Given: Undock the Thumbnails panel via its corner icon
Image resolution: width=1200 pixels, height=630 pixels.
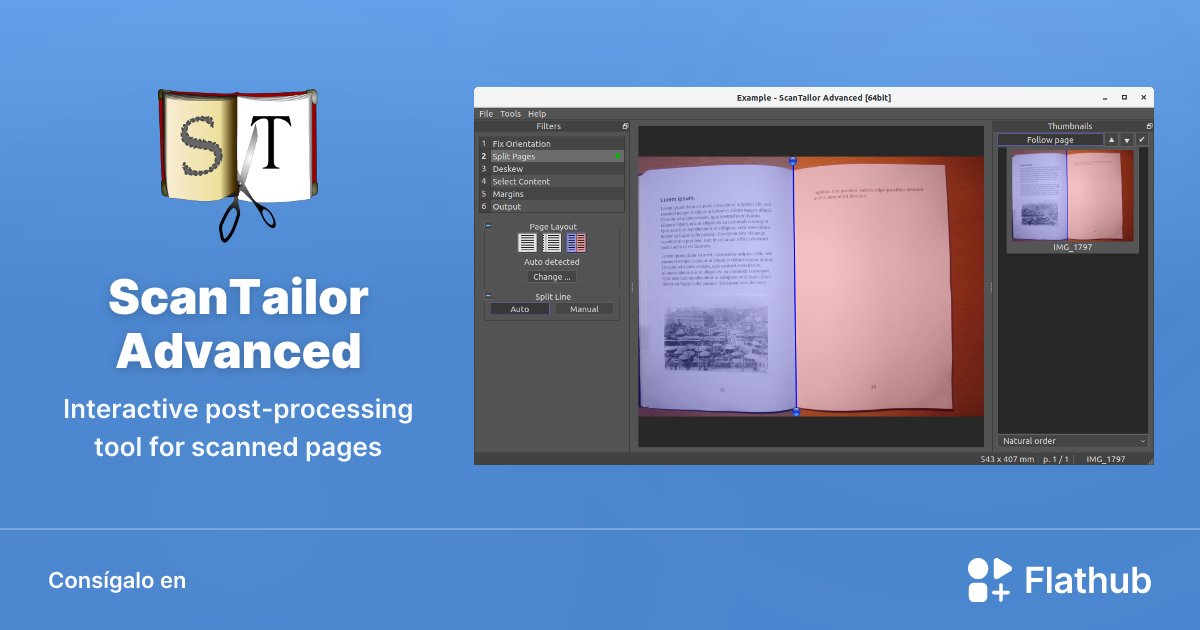Looking at the screenshot, I should coord(1149,125).
